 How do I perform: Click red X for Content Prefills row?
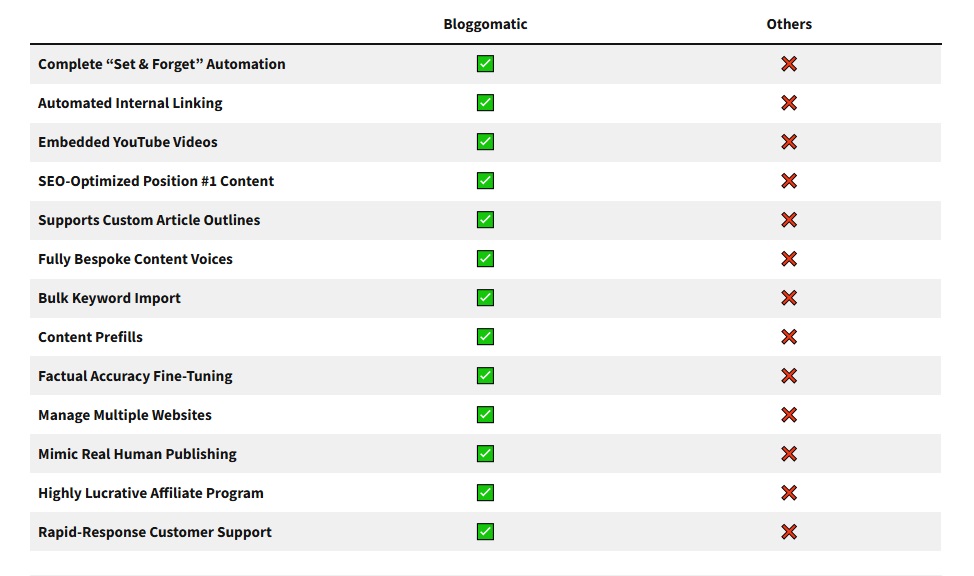pos(789,337)
